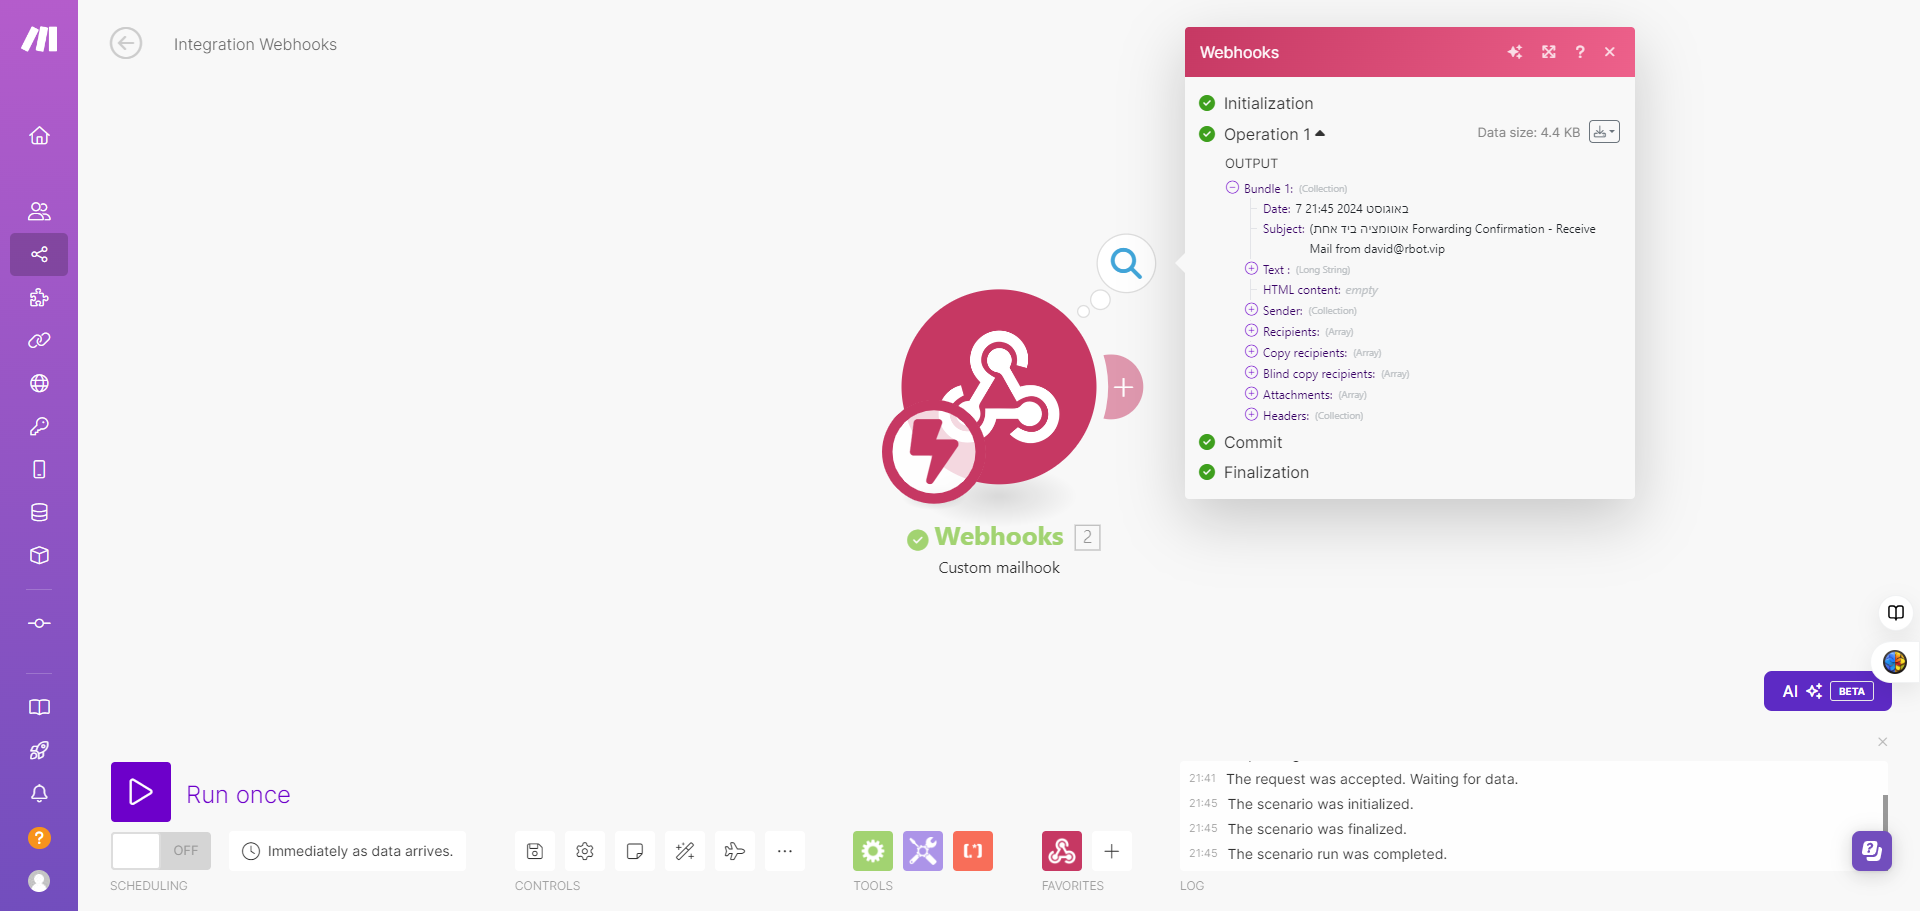The height and width of the screenshot is (911, 1920).
Task: Toggle scheduling OFF switch
Action: tap(161, 851)
